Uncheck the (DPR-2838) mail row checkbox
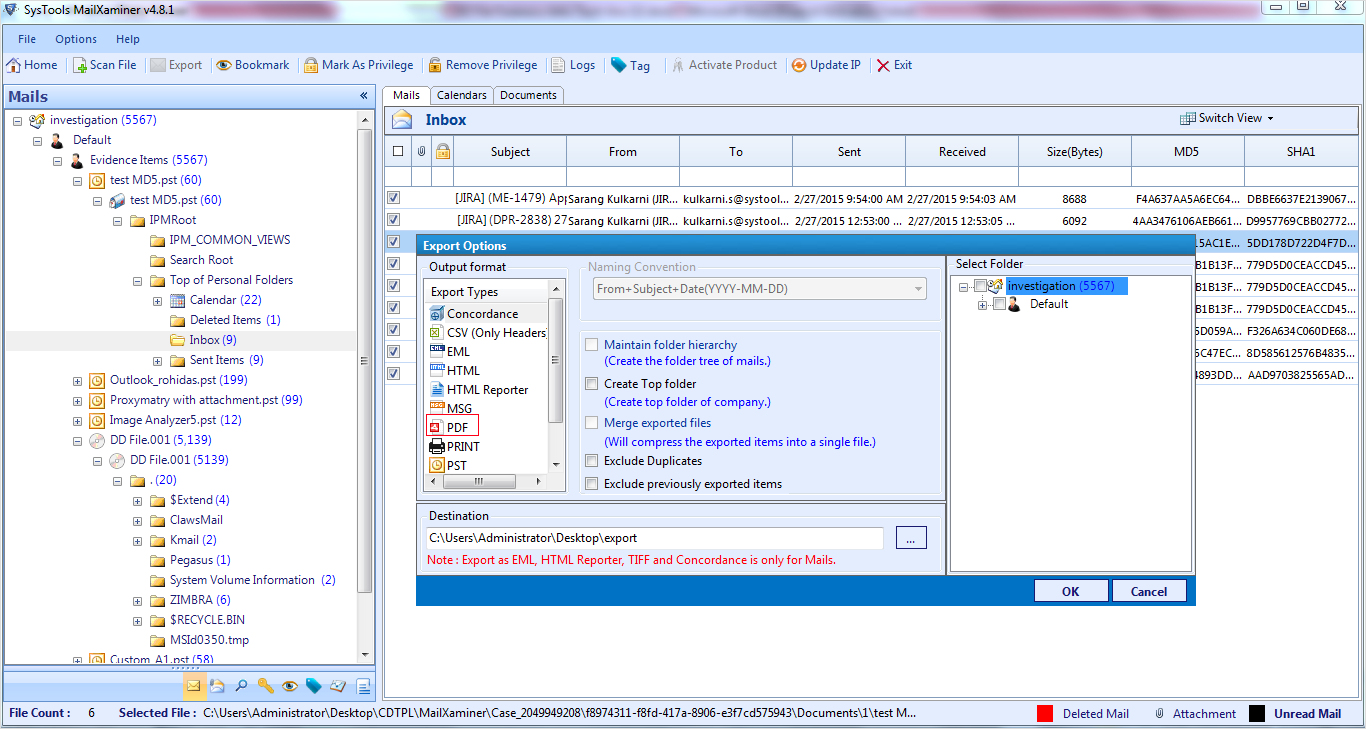Image resolution: width=1366 pixels, height=729 pixels. click(x=393, y=220)
